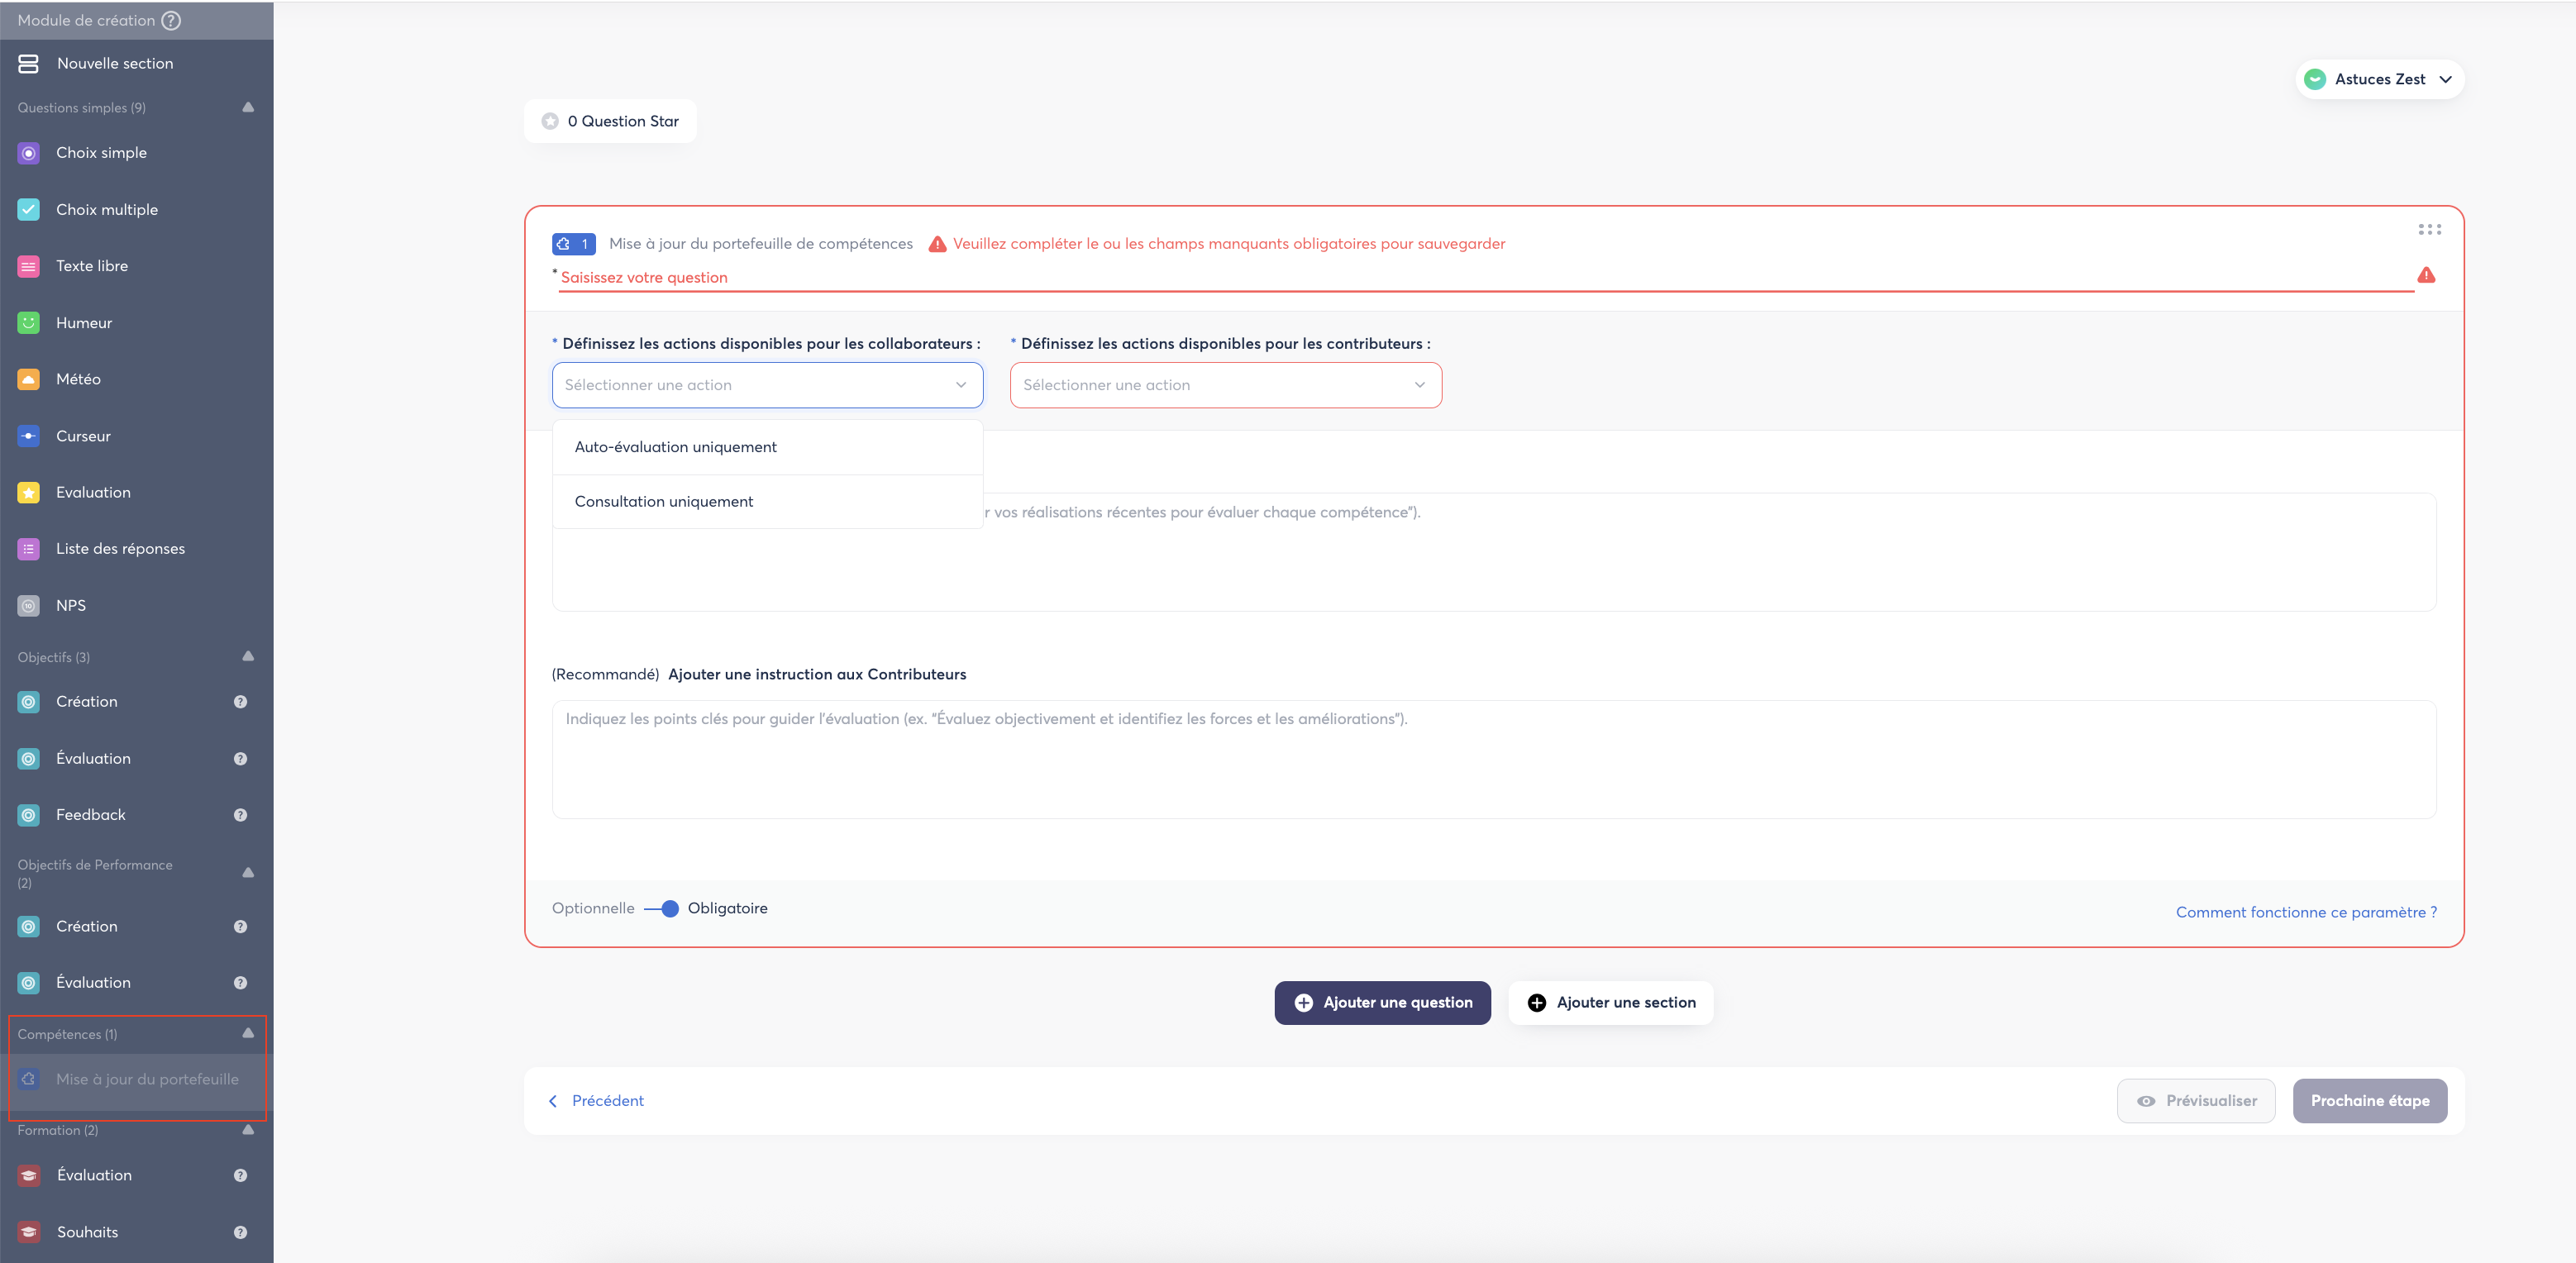Click the Météo cloud icon
The height and width of the screenshot is (1263, 2576).
coord(29,380)
